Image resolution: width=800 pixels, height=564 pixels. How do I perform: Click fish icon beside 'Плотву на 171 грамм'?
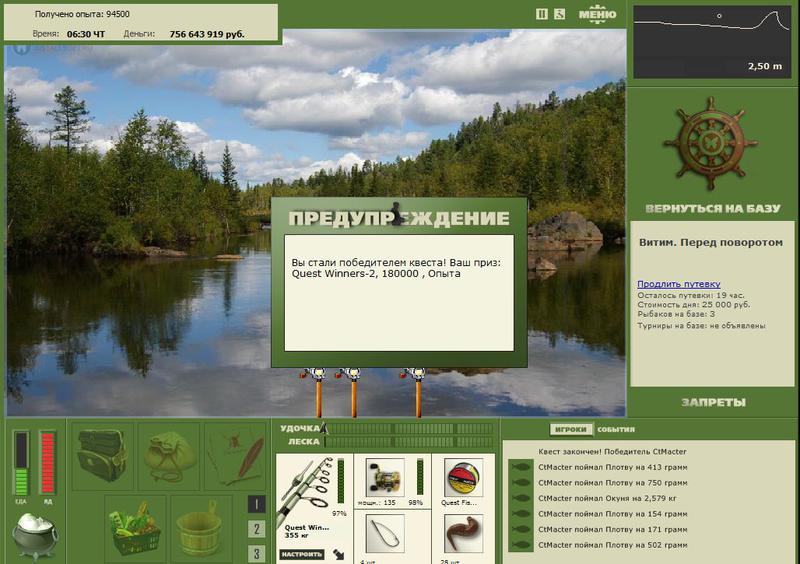[521, 529]
